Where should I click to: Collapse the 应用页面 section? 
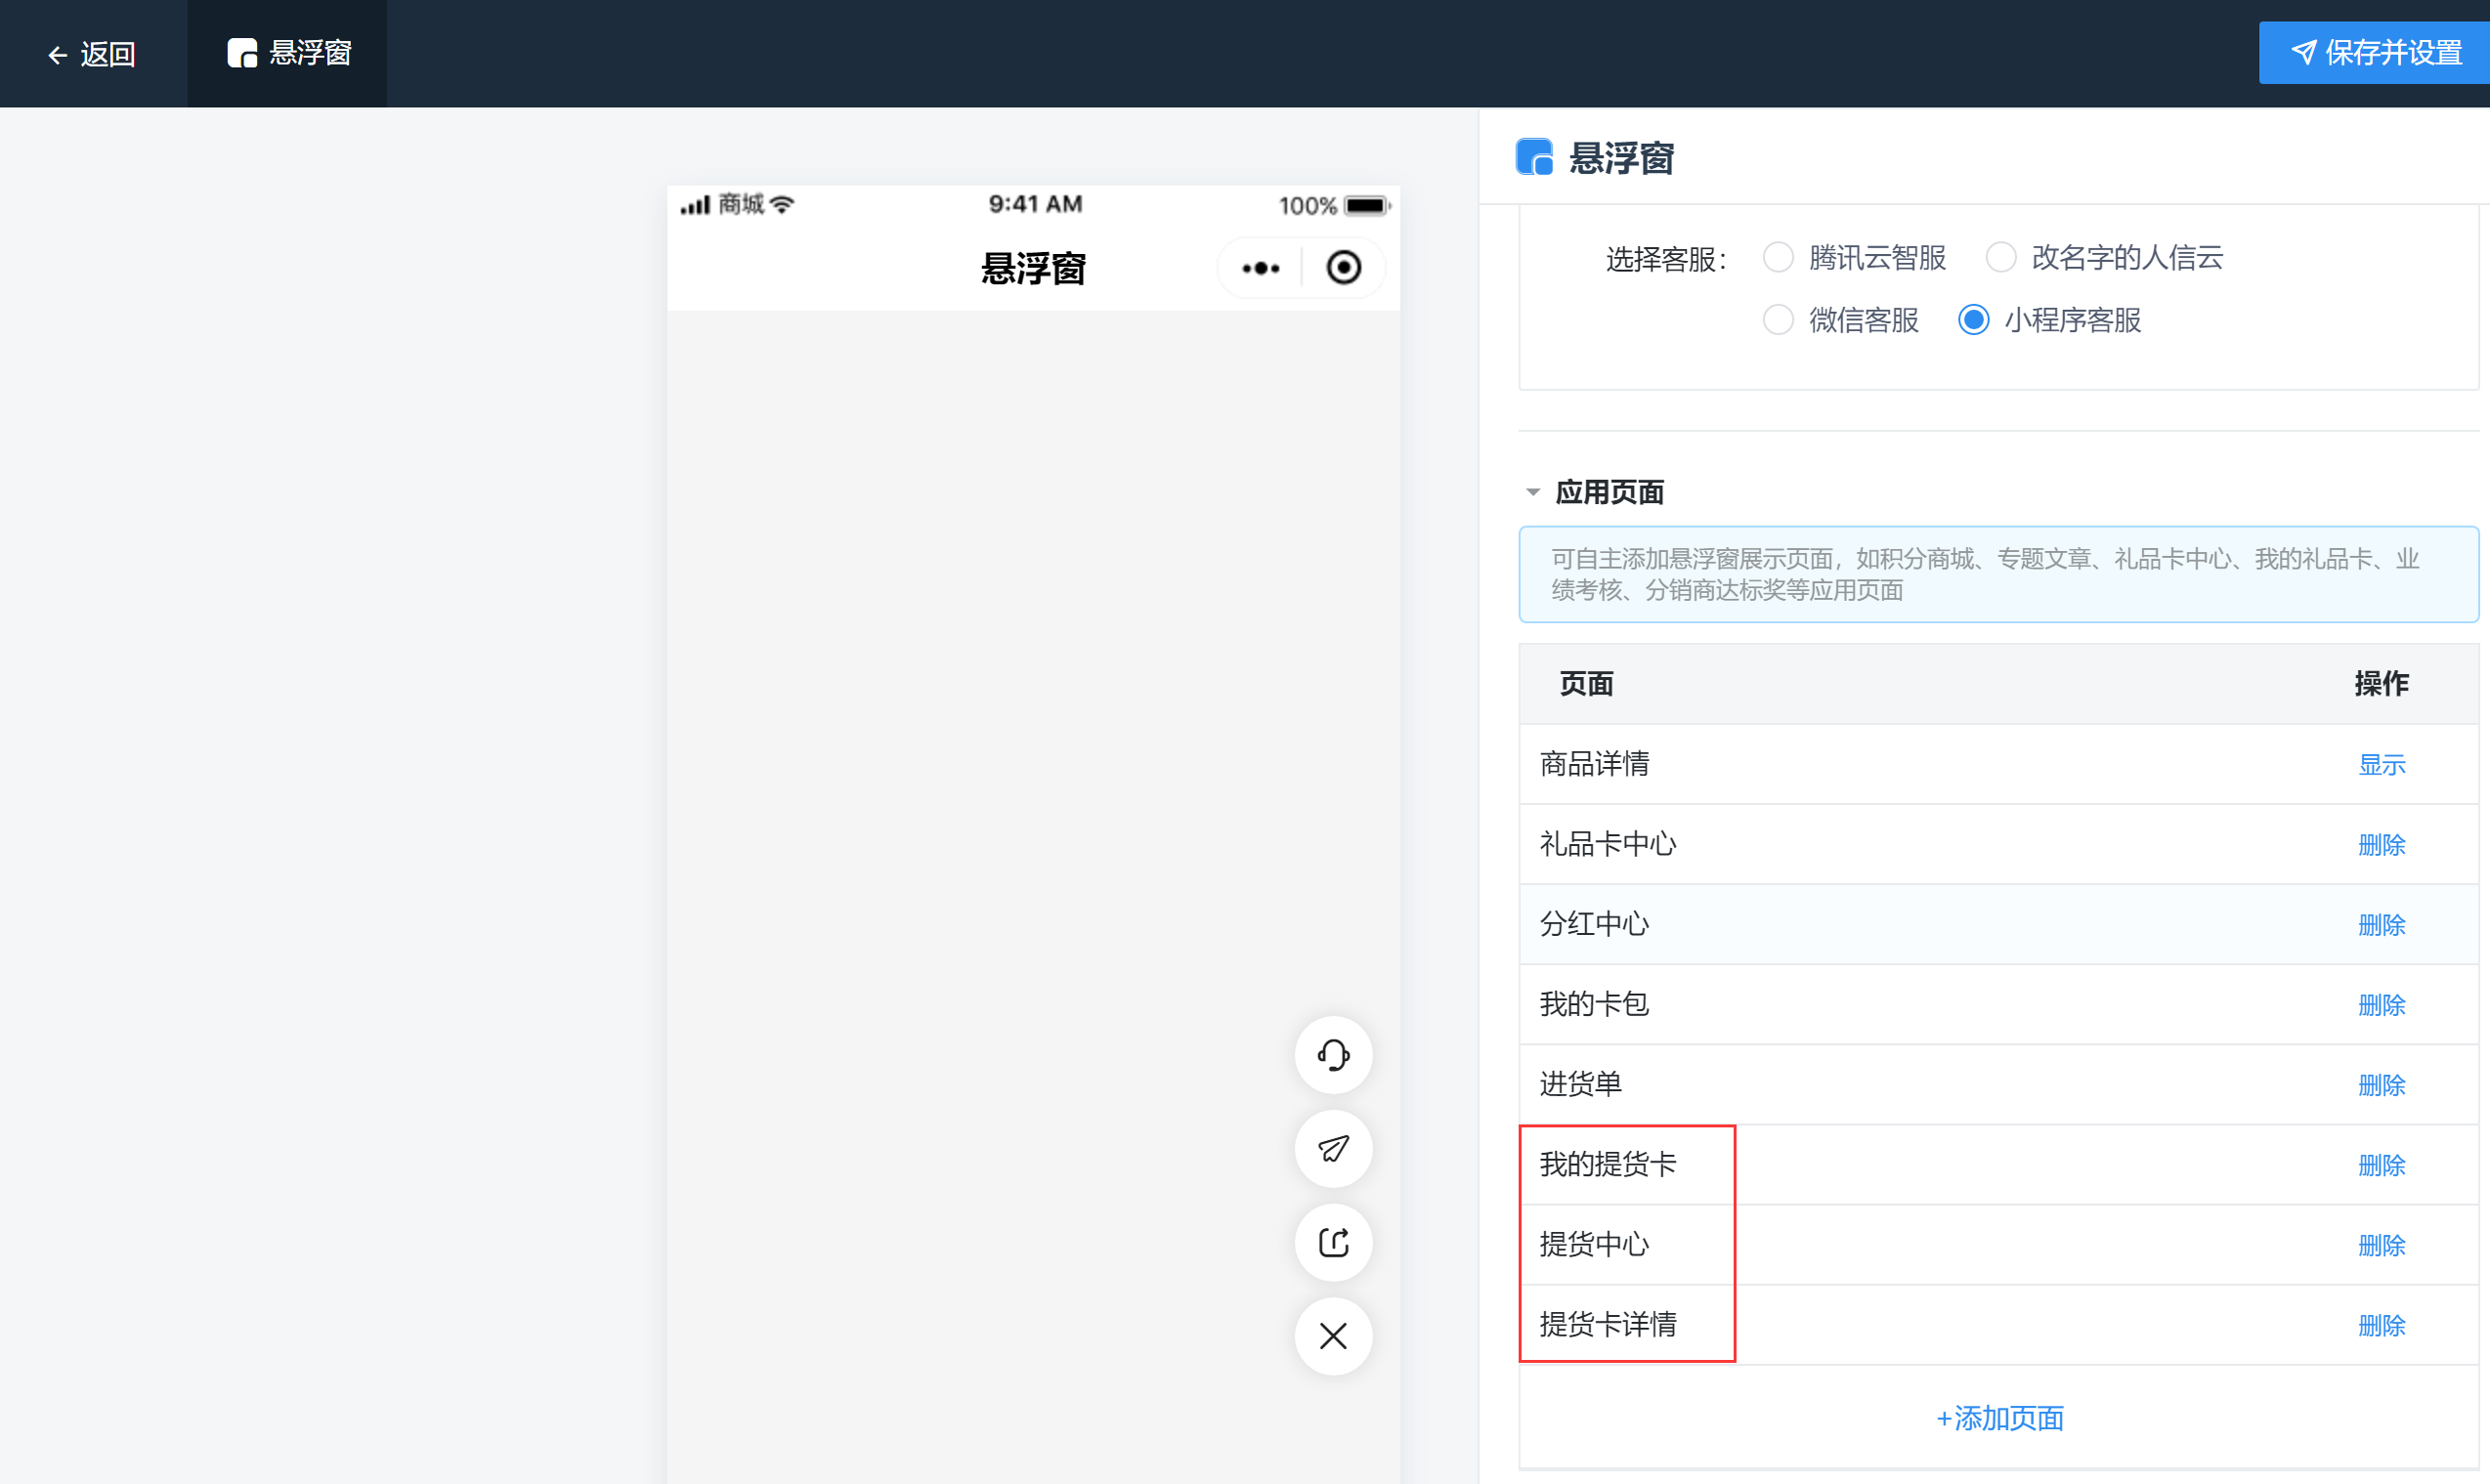pyautogui.click(x=1533, y=491)
